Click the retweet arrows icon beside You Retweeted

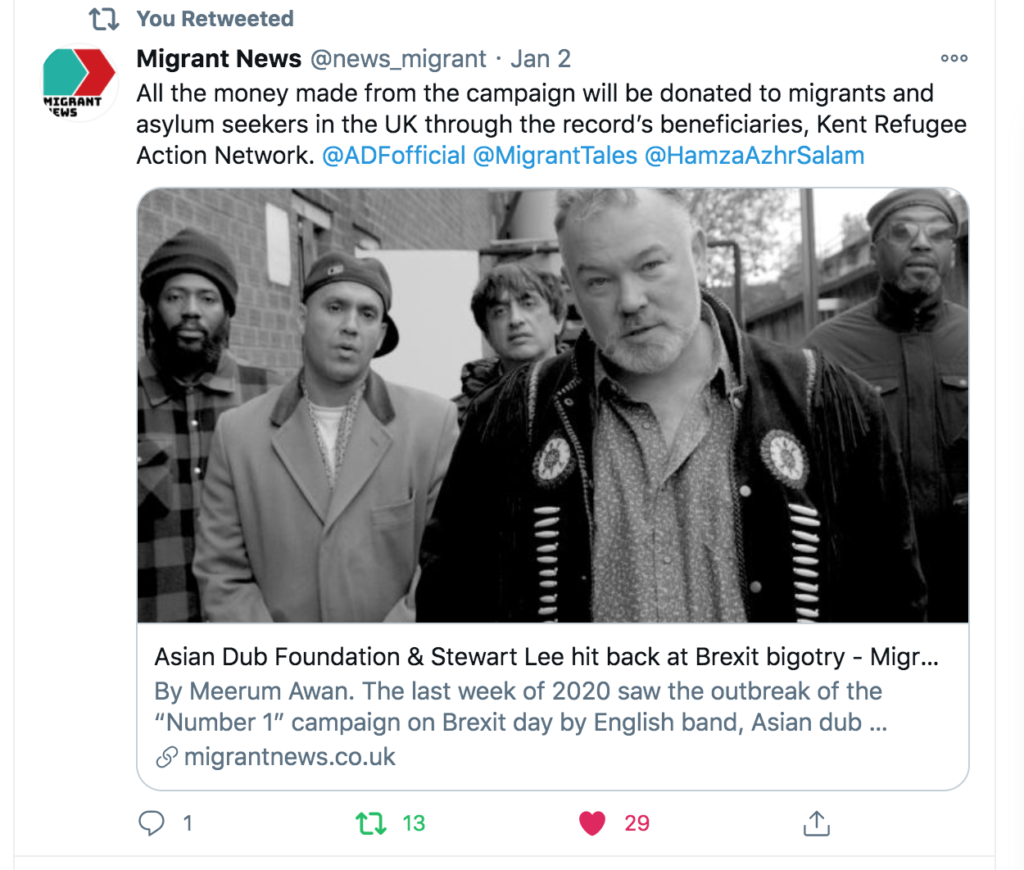pos(104,19)
